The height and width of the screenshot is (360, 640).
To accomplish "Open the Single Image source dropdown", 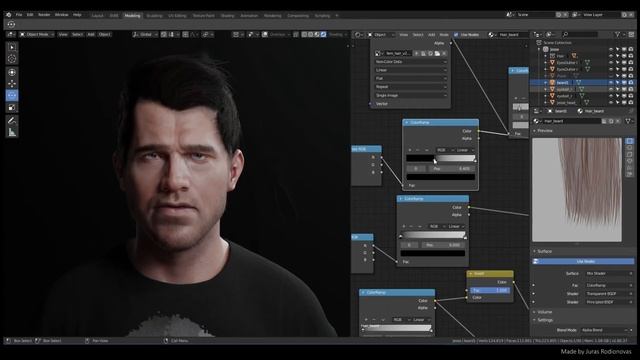I will click(411, 96).
